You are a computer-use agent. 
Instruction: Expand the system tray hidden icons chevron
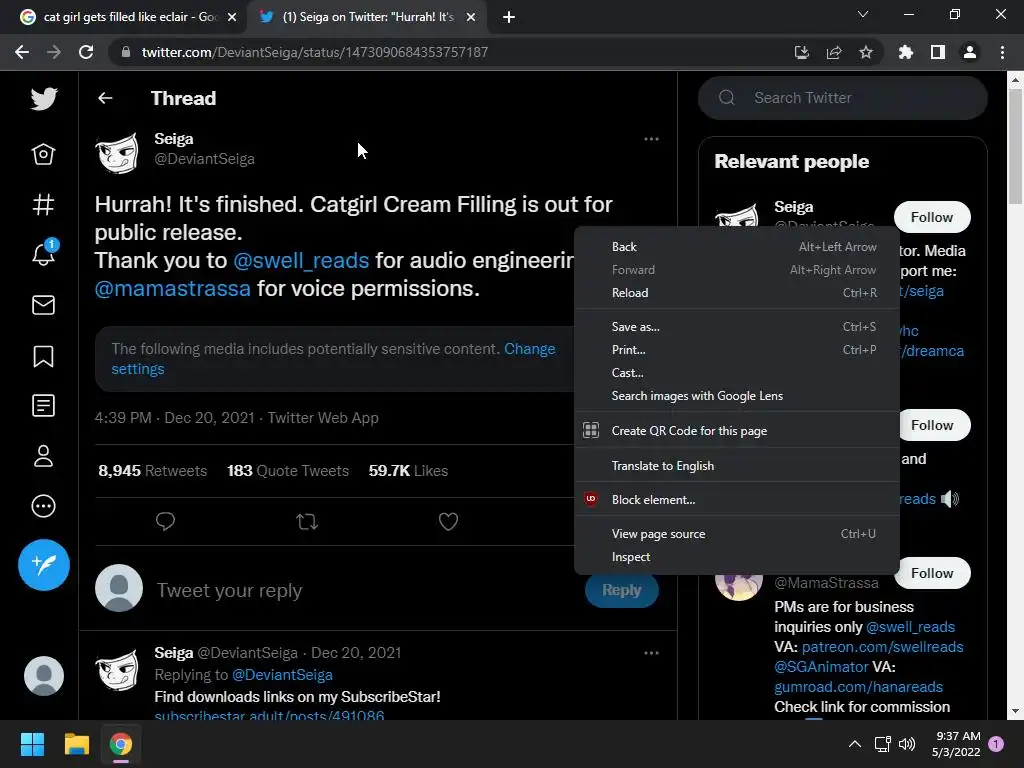(854, 744)
